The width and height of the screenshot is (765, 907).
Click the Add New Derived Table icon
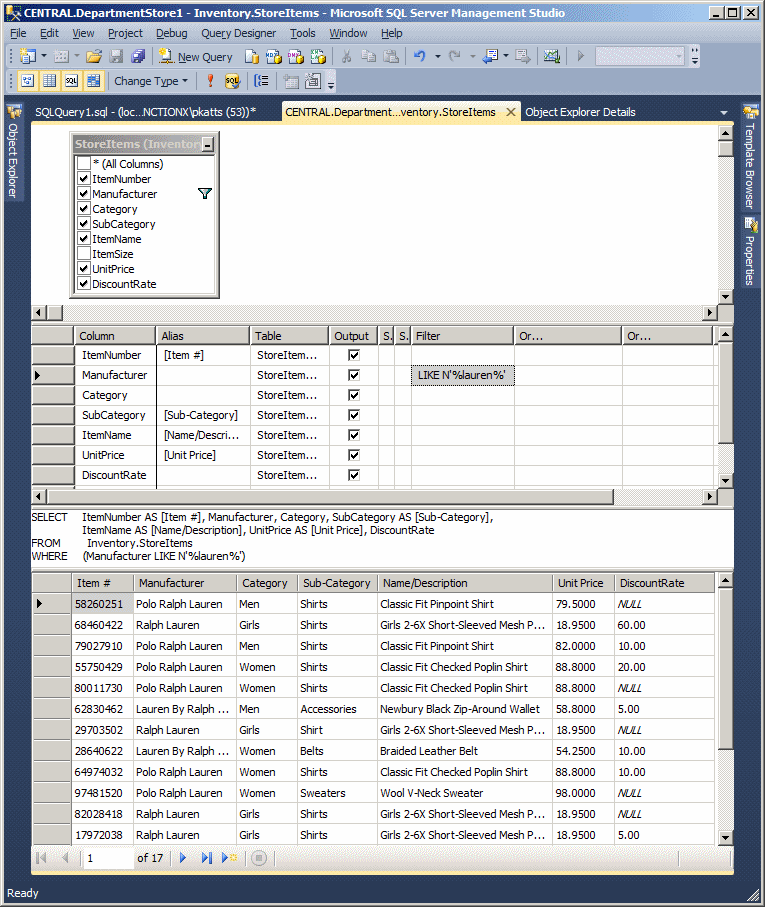(313, 81)
